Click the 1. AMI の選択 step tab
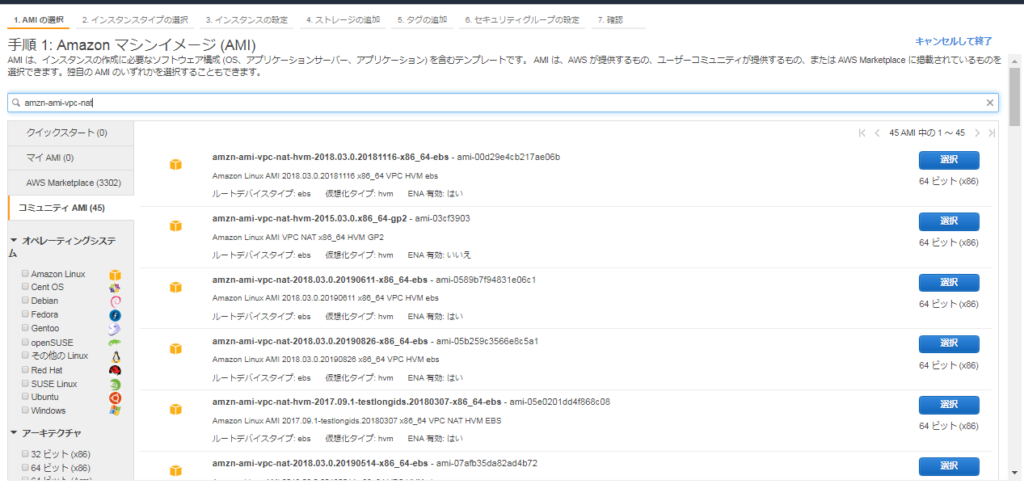Screen dimensions: 1024x501 39,20
